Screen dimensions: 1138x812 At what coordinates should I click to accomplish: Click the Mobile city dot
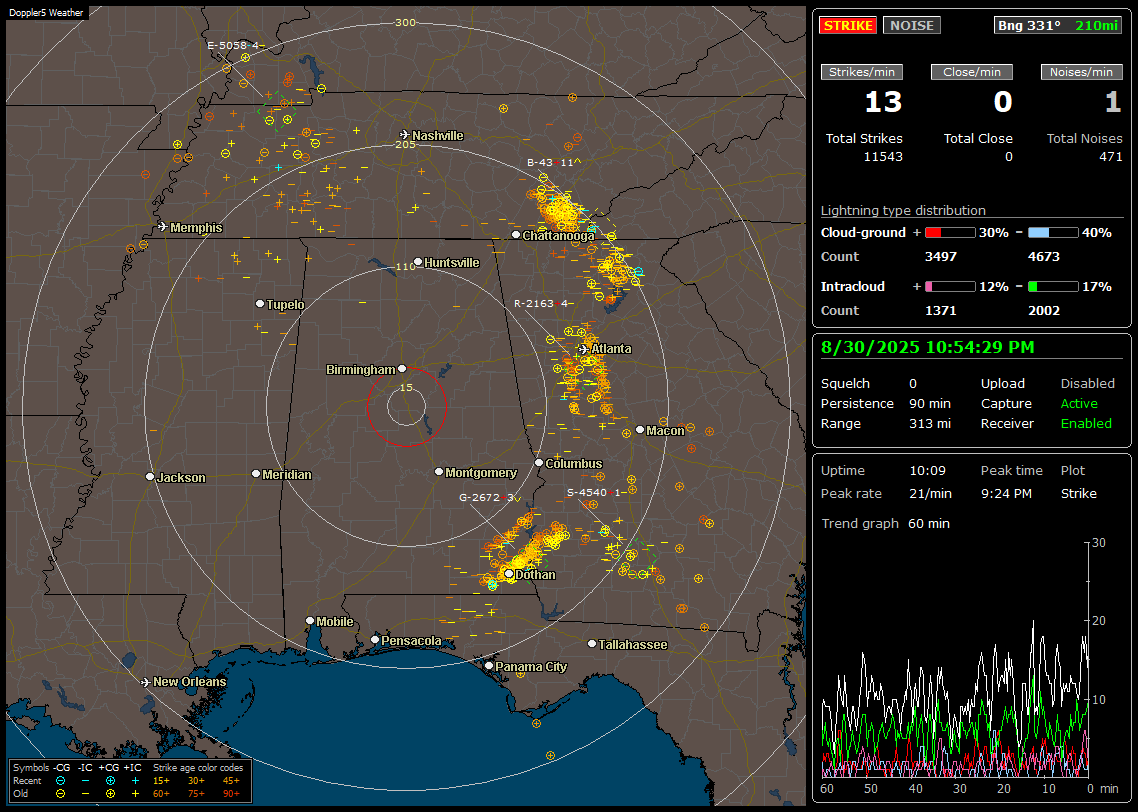click(310, 620)
